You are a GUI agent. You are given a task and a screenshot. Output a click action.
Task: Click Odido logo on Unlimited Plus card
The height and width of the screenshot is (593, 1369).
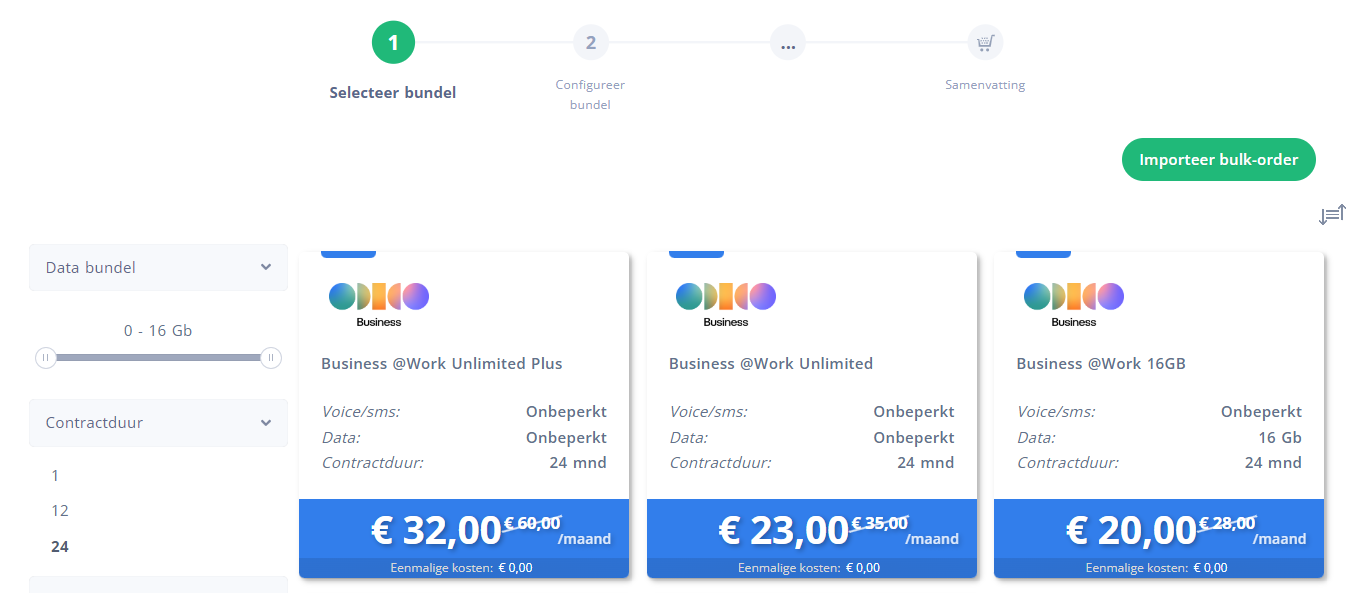click(x=379, y=304)
